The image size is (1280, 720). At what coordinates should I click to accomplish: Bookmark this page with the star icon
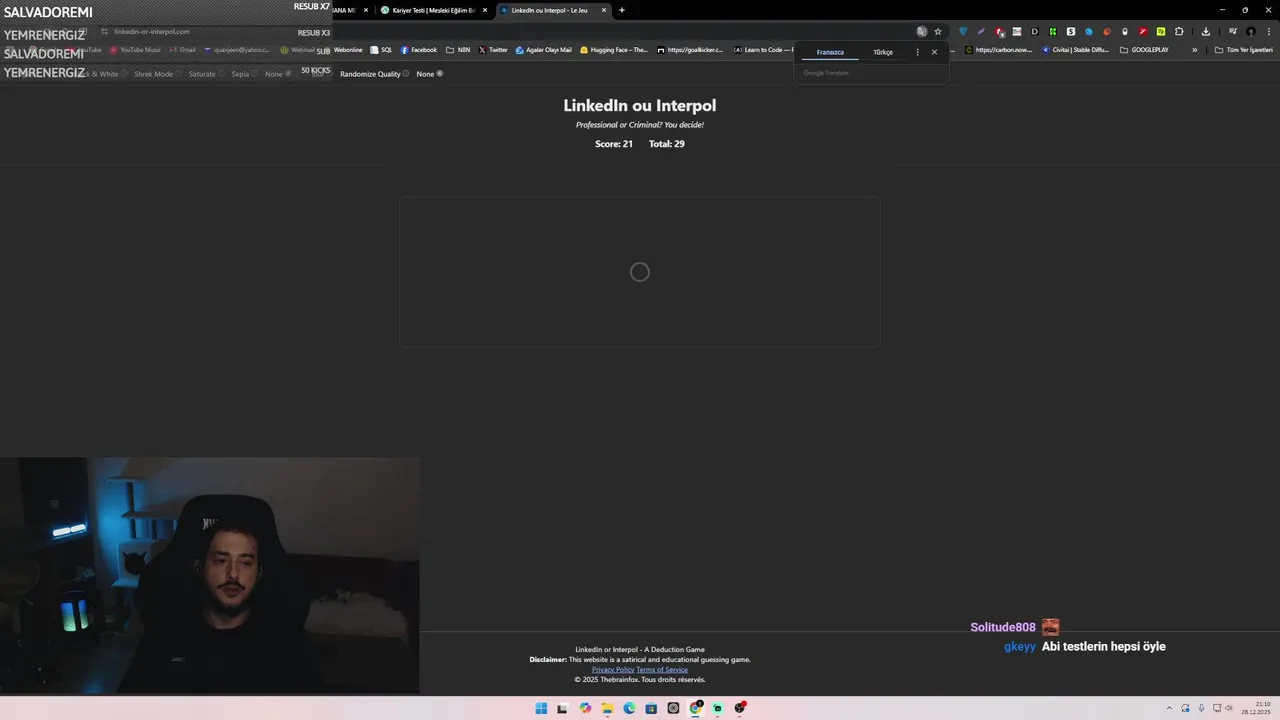pyautogui.click(x=938, y=31)
